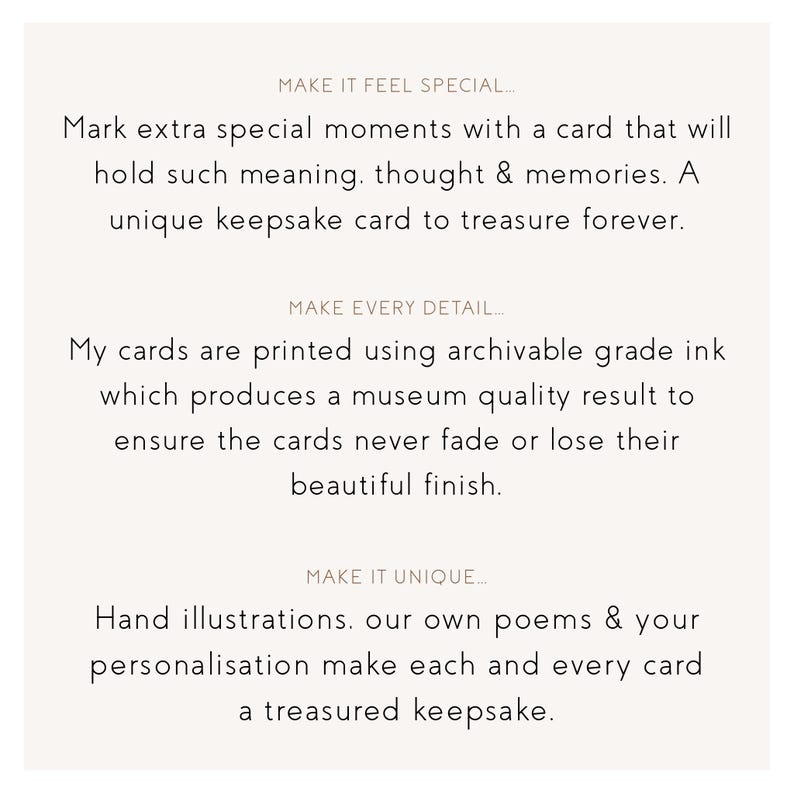Click the final line 'a treasured keepsake.'
This screenshot has height=794, width=794.
pos(396,711)
